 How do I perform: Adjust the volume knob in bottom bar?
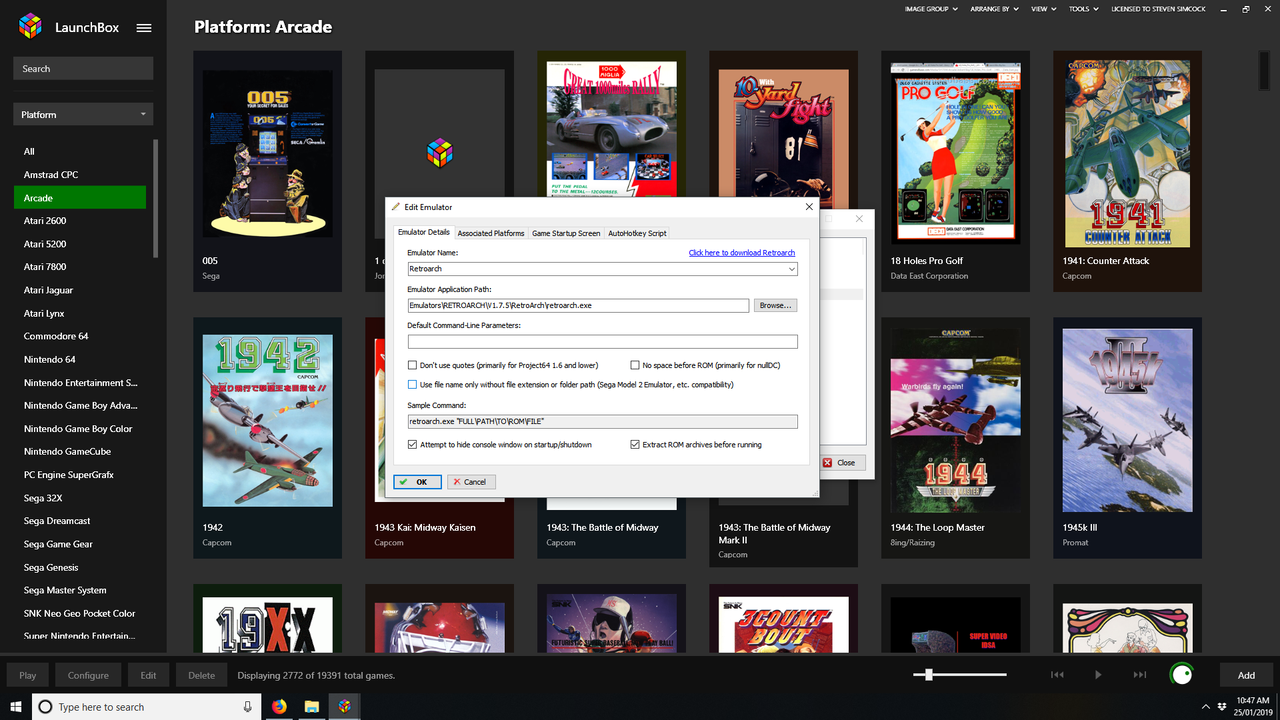(x=1182, y=675)
